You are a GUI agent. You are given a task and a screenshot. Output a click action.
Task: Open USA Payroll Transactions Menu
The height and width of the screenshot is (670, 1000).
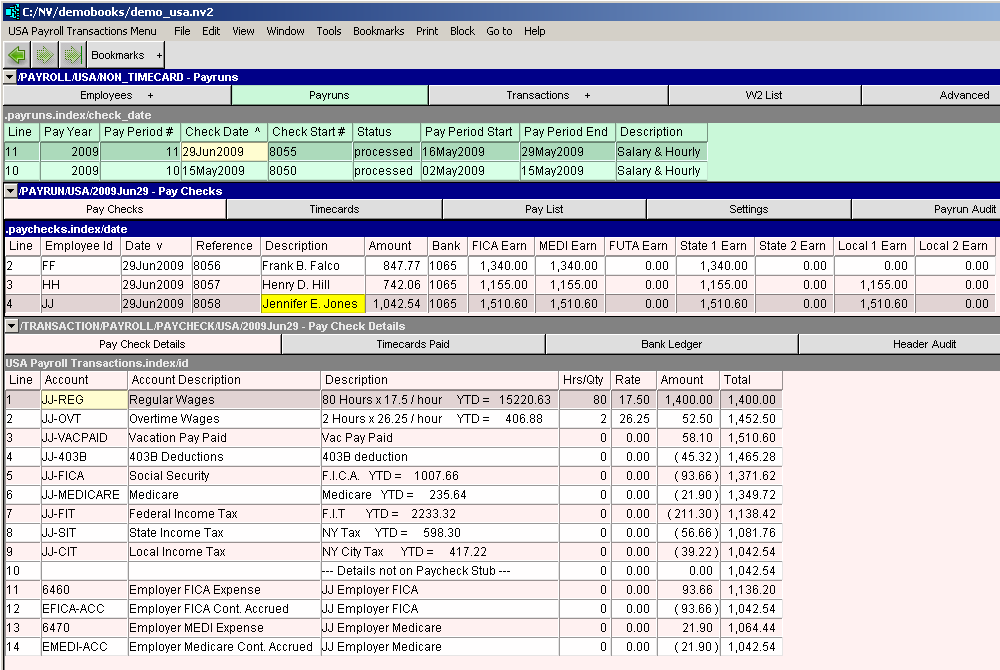tap(81, 31)
